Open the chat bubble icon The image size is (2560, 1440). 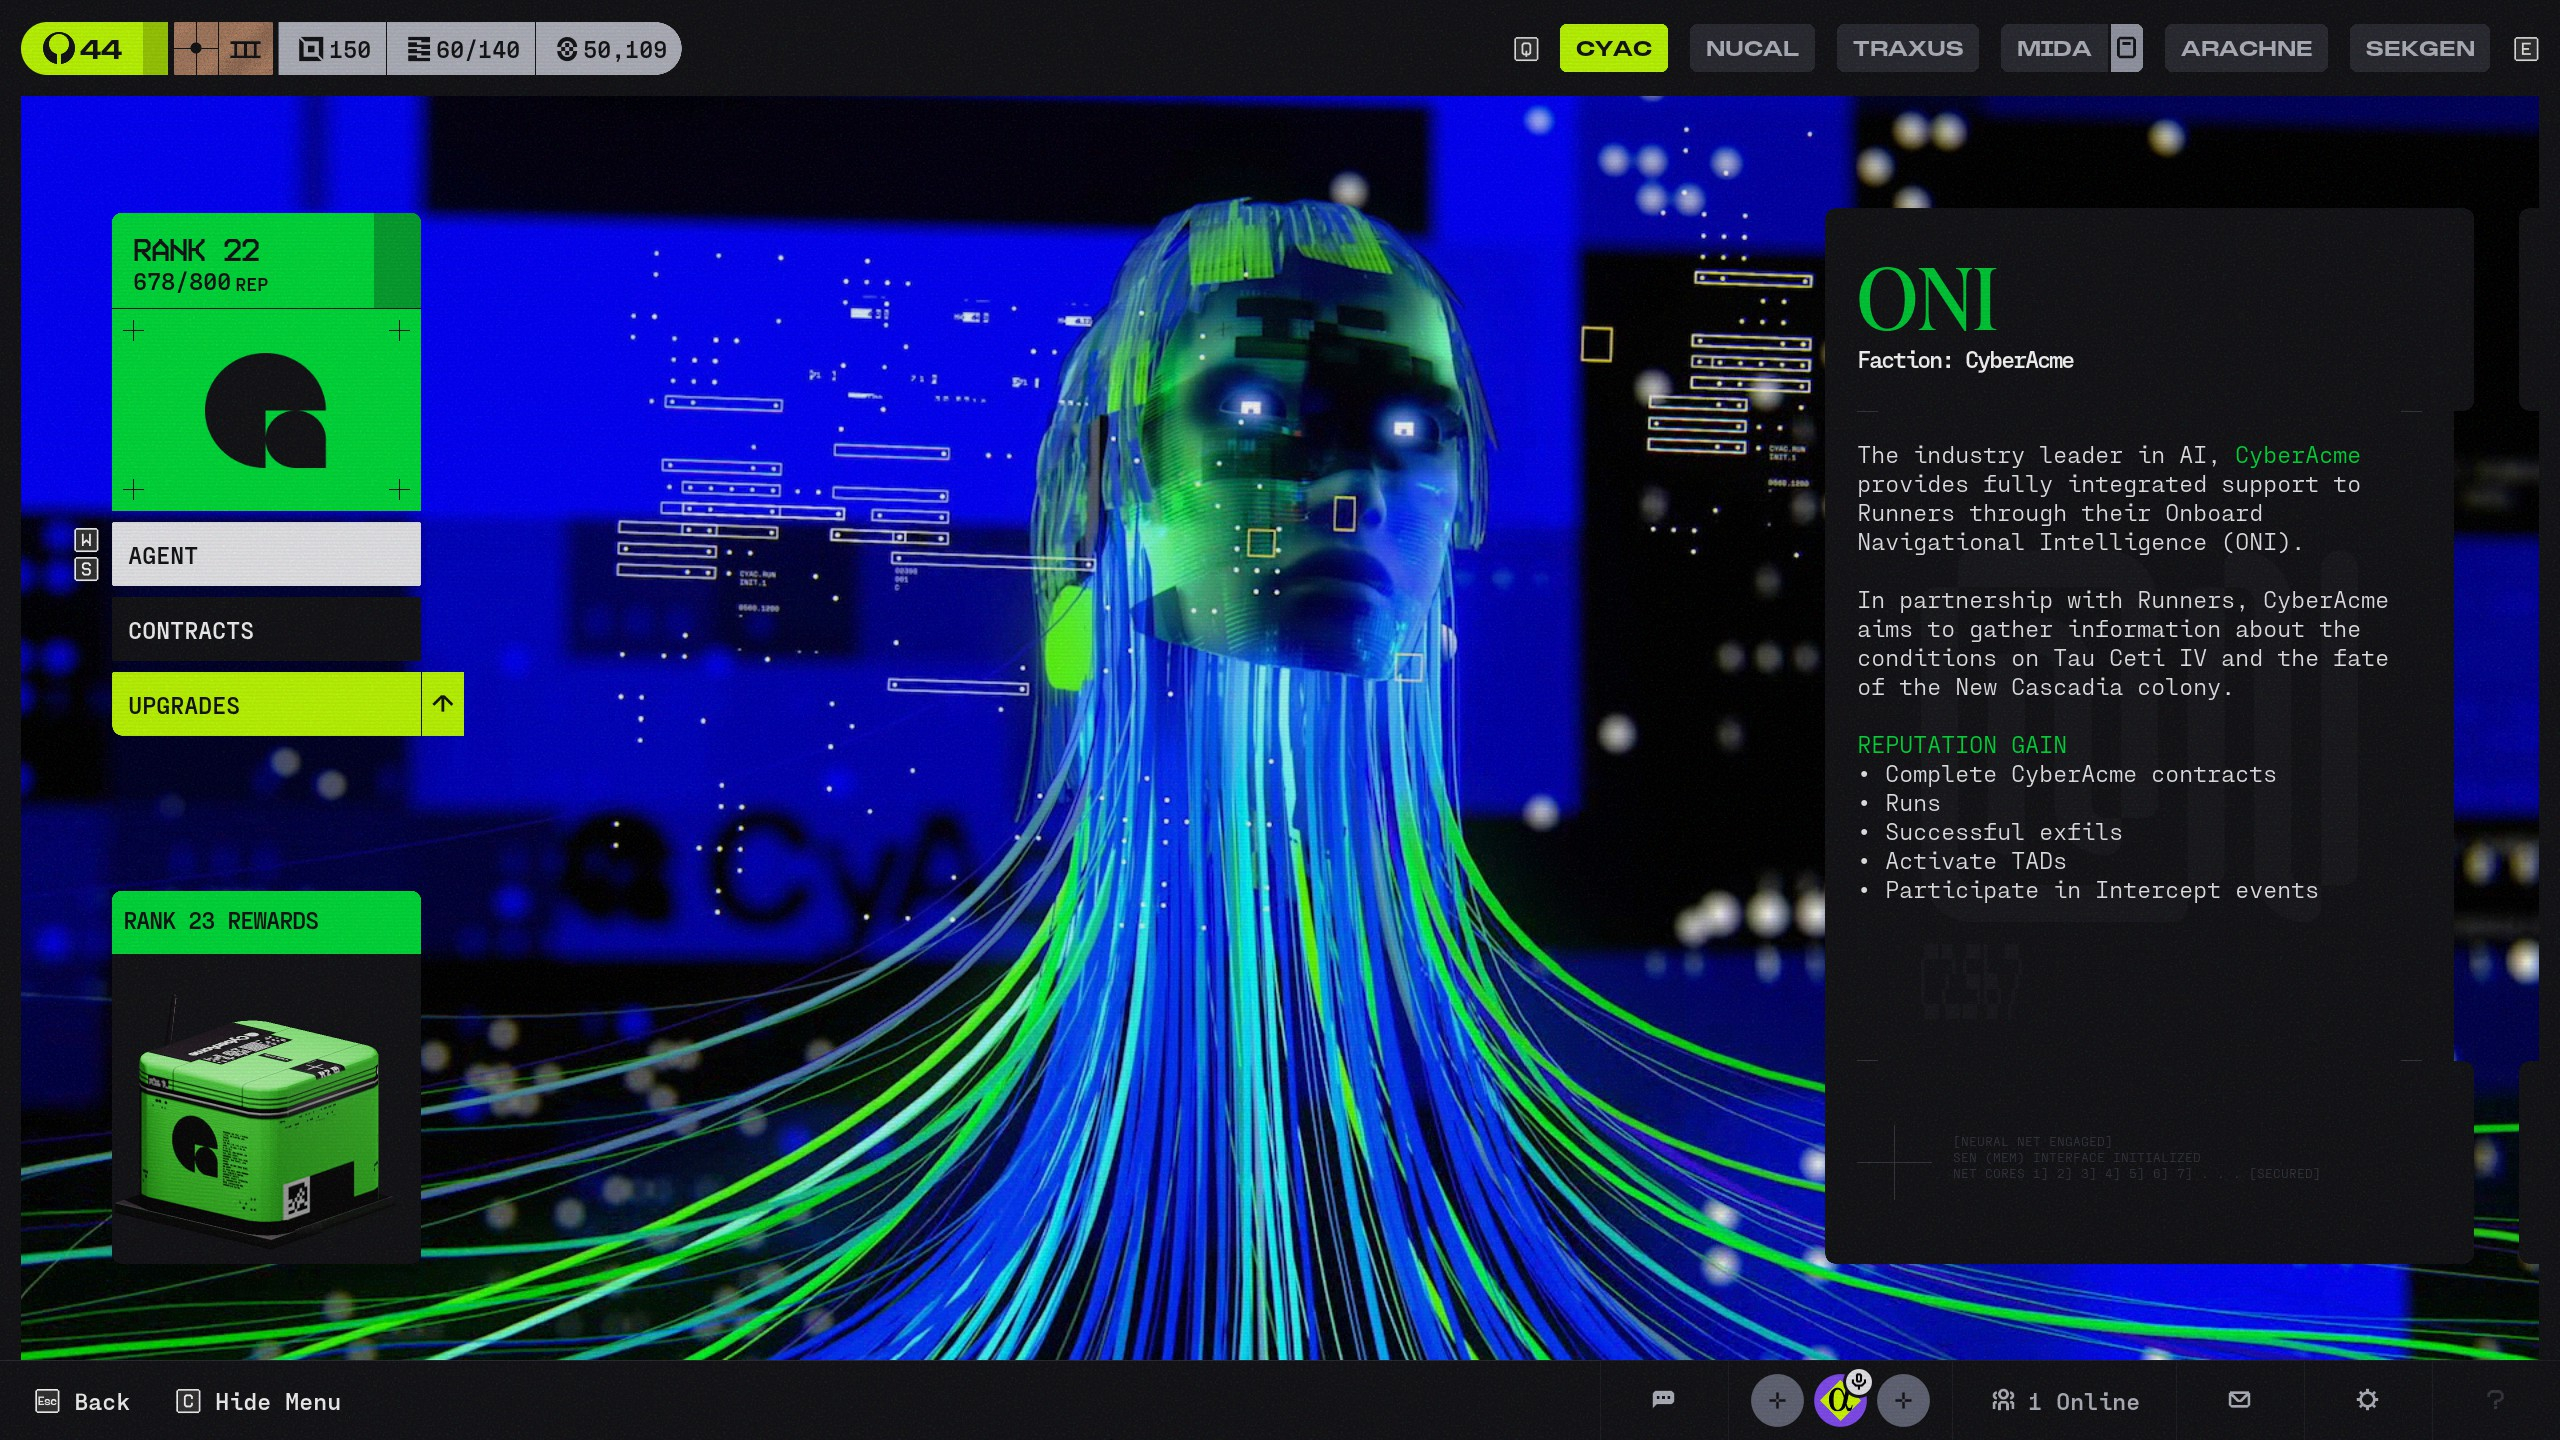(1663, 1399)
